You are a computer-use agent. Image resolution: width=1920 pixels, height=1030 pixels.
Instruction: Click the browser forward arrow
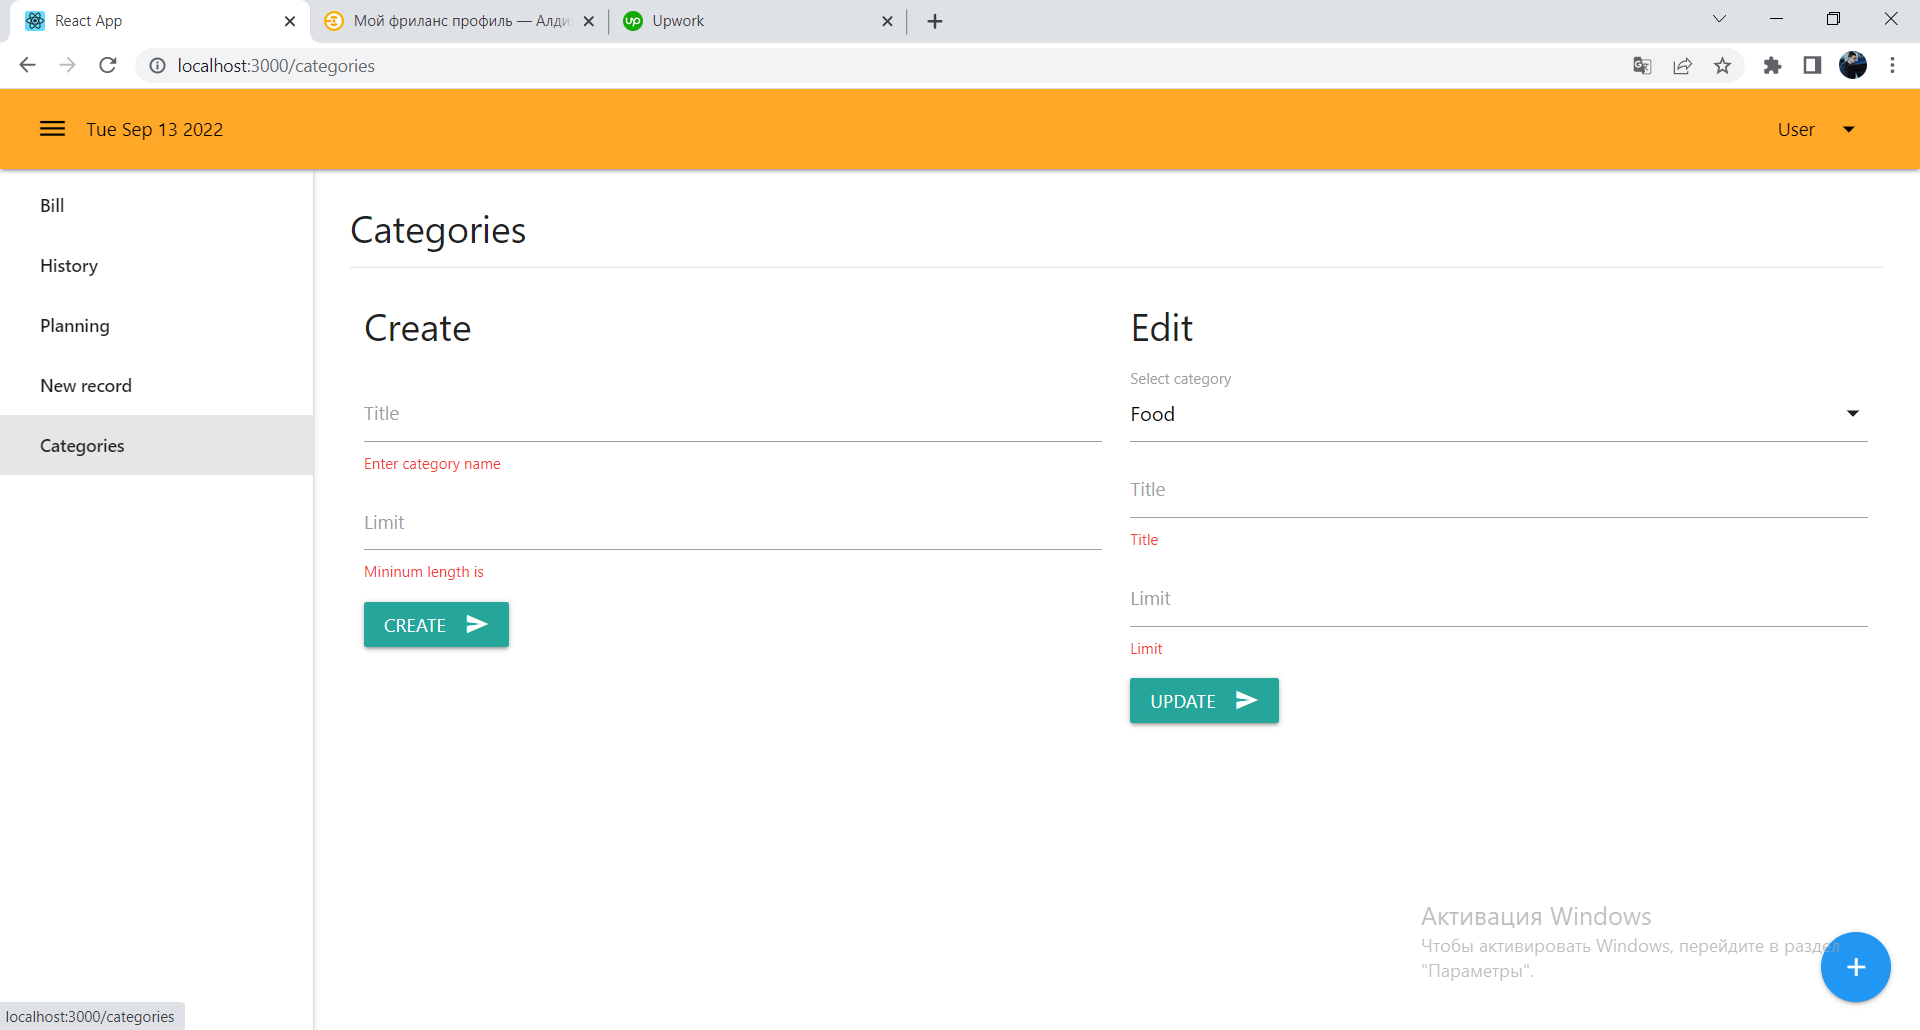67,65
